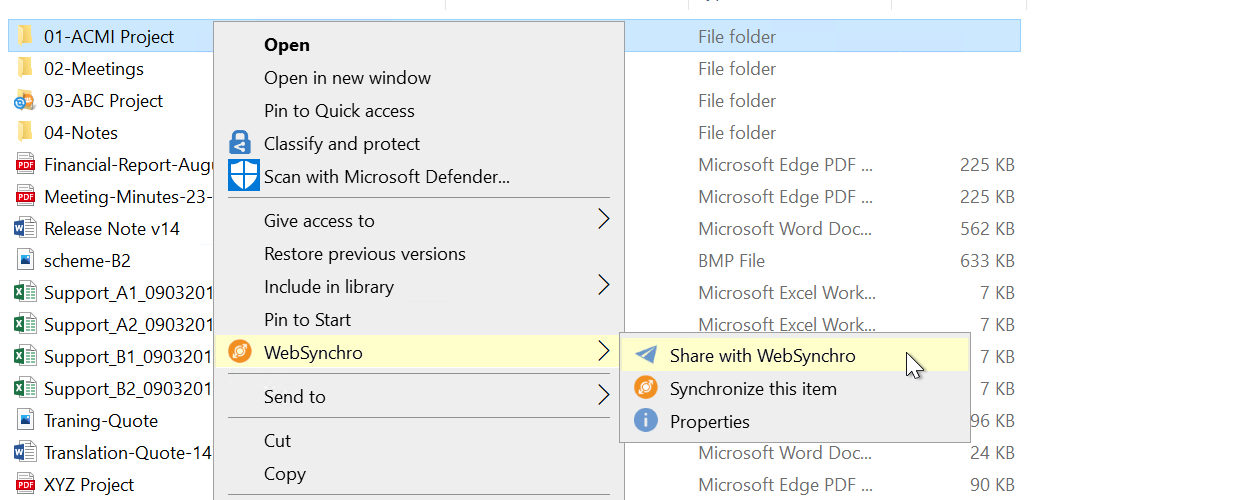Viewport: 1239px width, 500px height.
Task: Click the Support_B1 Excel file icon
Action: pyautogui.click(x=25, y=356)
